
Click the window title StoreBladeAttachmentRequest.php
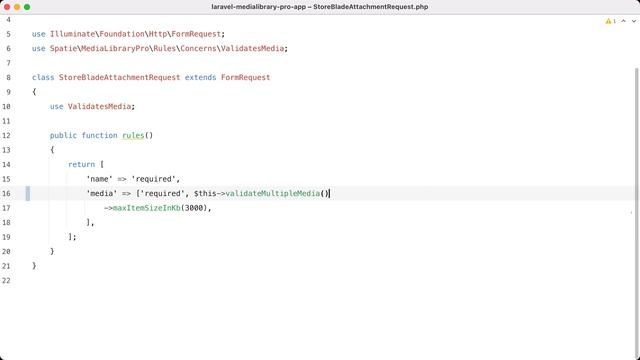click(371, 7)
